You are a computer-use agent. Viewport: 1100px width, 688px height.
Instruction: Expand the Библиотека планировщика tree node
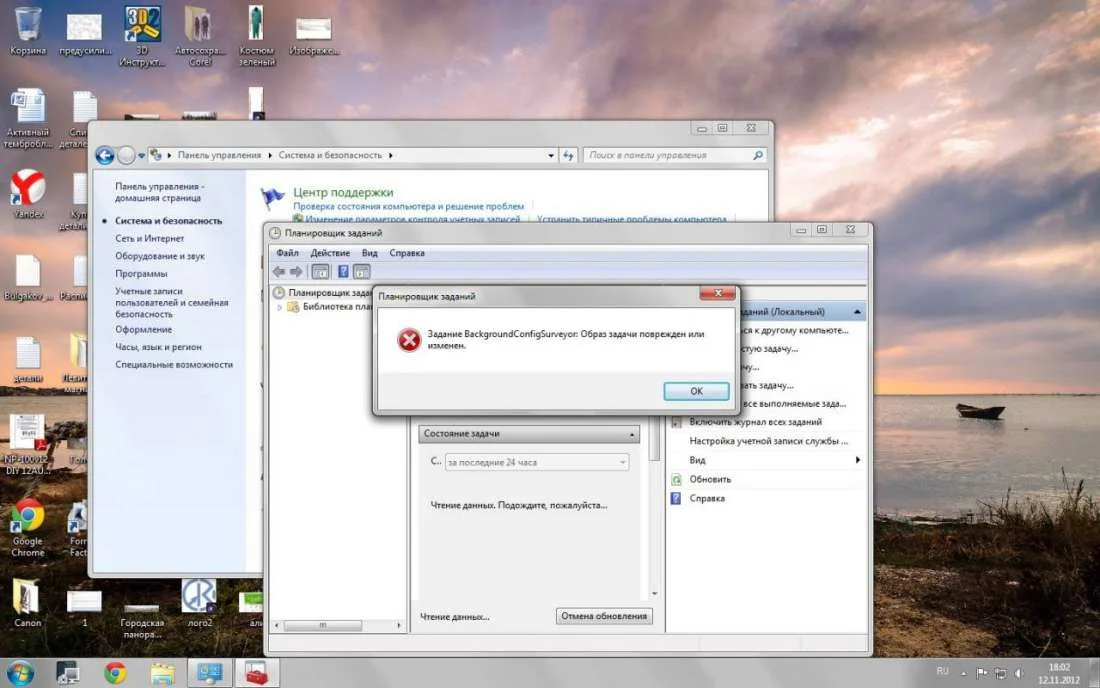[280, 307]
